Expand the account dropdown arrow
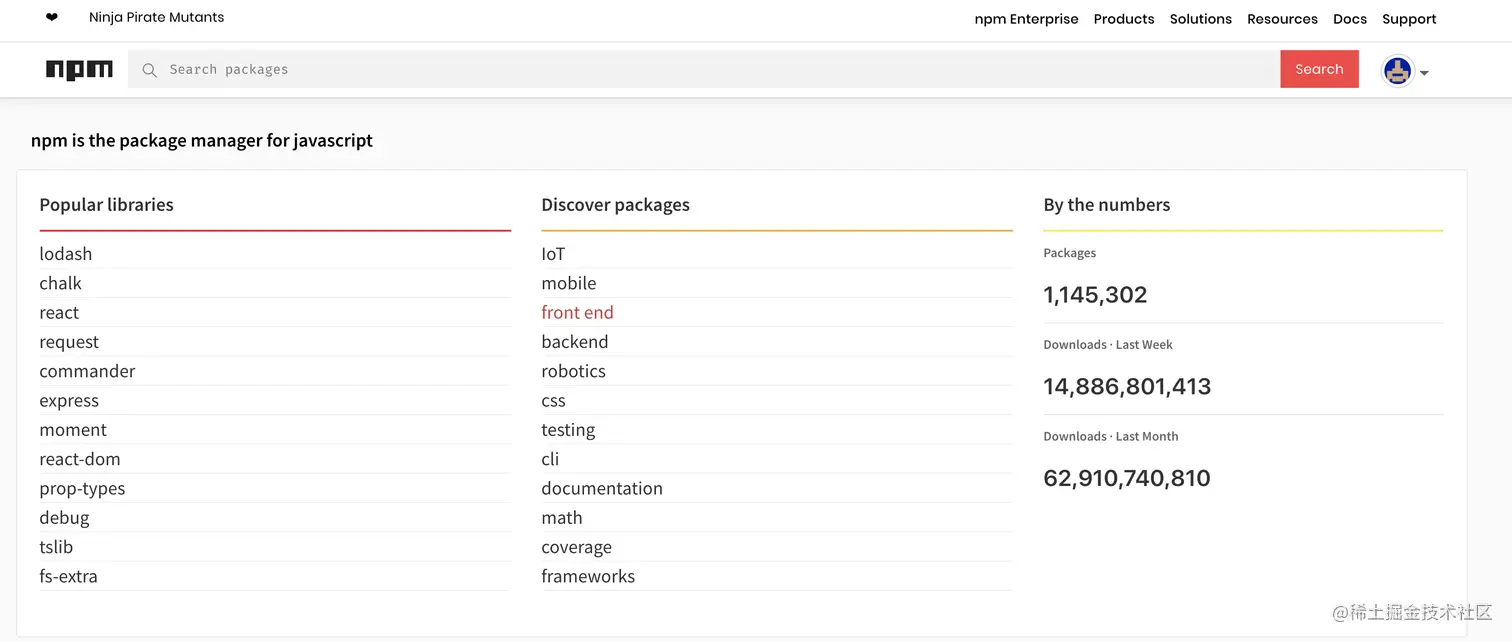Image resolution: width=1512 pixels, height=642 pixels. pyautogui.click(x=1424, y=73)
